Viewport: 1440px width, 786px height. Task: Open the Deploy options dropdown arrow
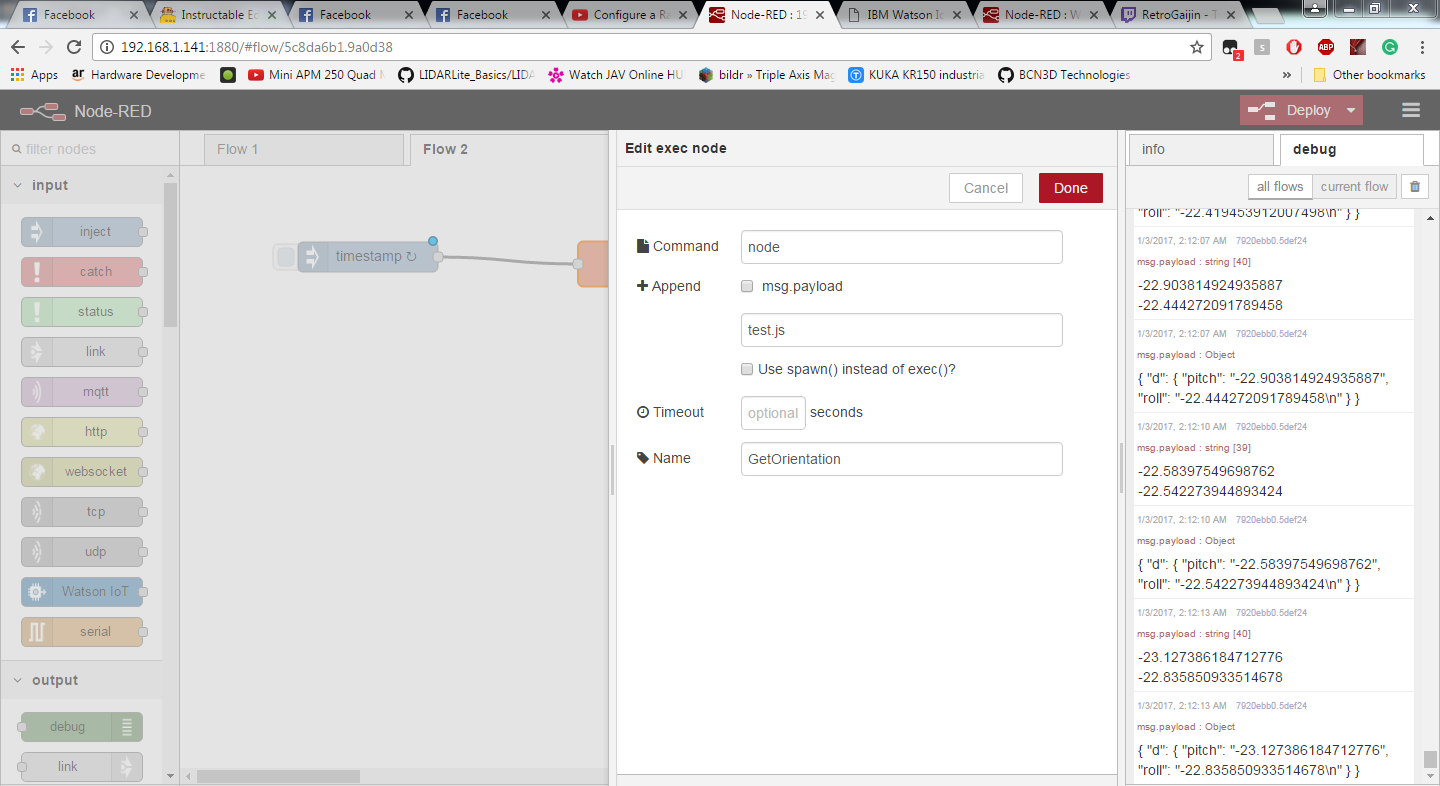pyautogui.click(x=1351, y=110)
